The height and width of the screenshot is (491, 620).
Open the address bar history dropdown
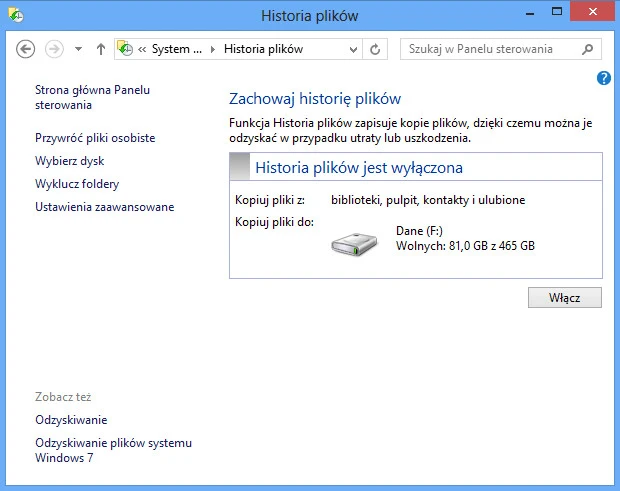353,49
